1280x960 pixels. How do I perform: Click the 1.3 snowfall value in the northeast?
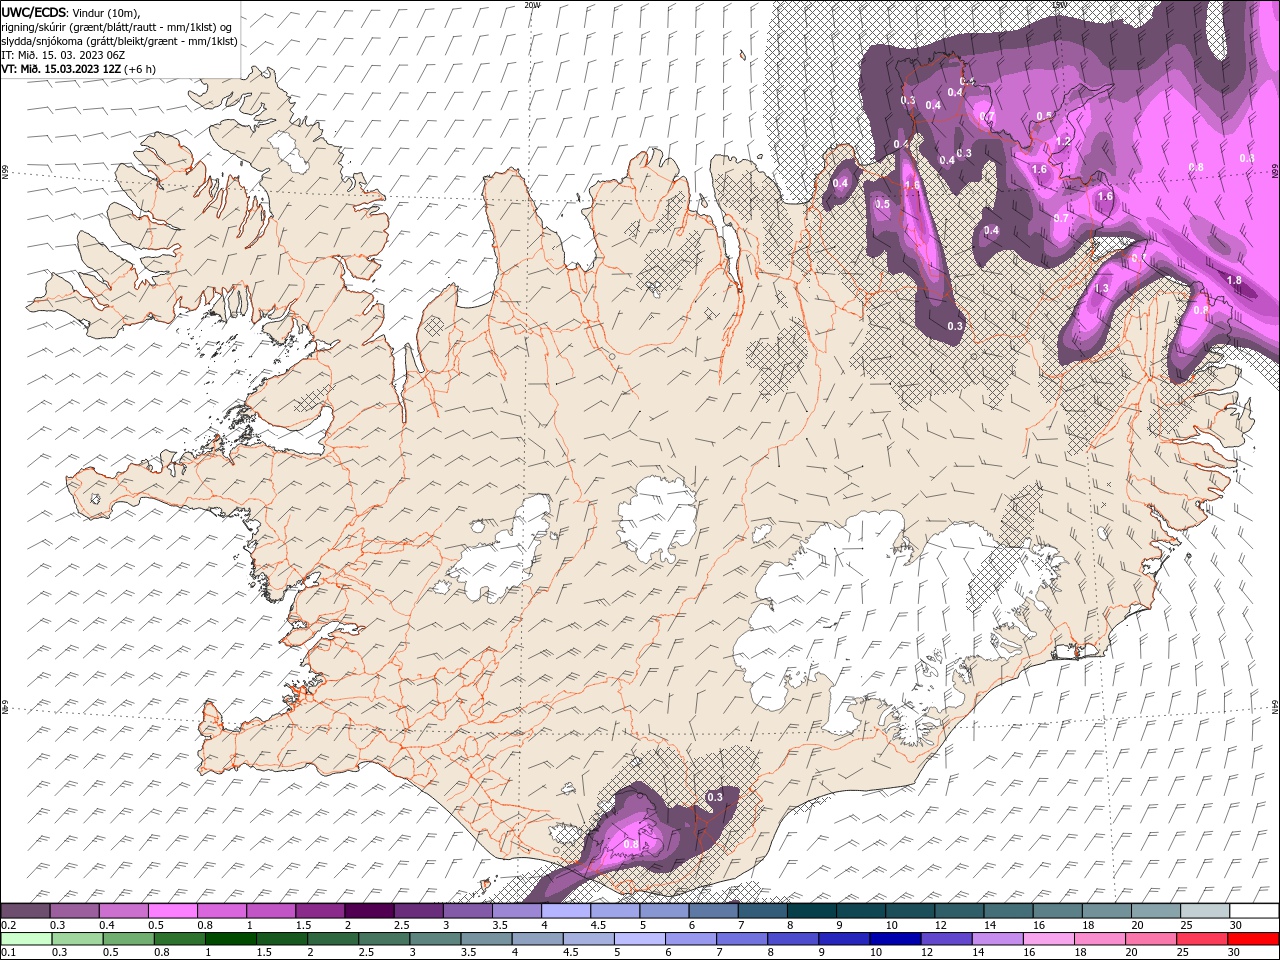pos(1102,288)
